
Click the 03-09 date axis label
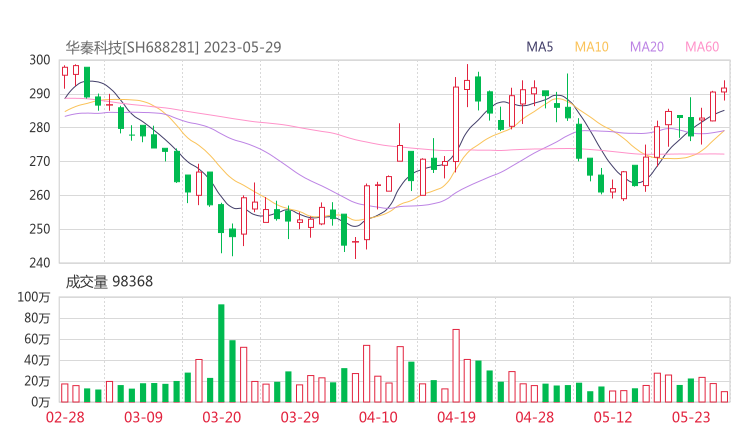(x=143, y=417)
